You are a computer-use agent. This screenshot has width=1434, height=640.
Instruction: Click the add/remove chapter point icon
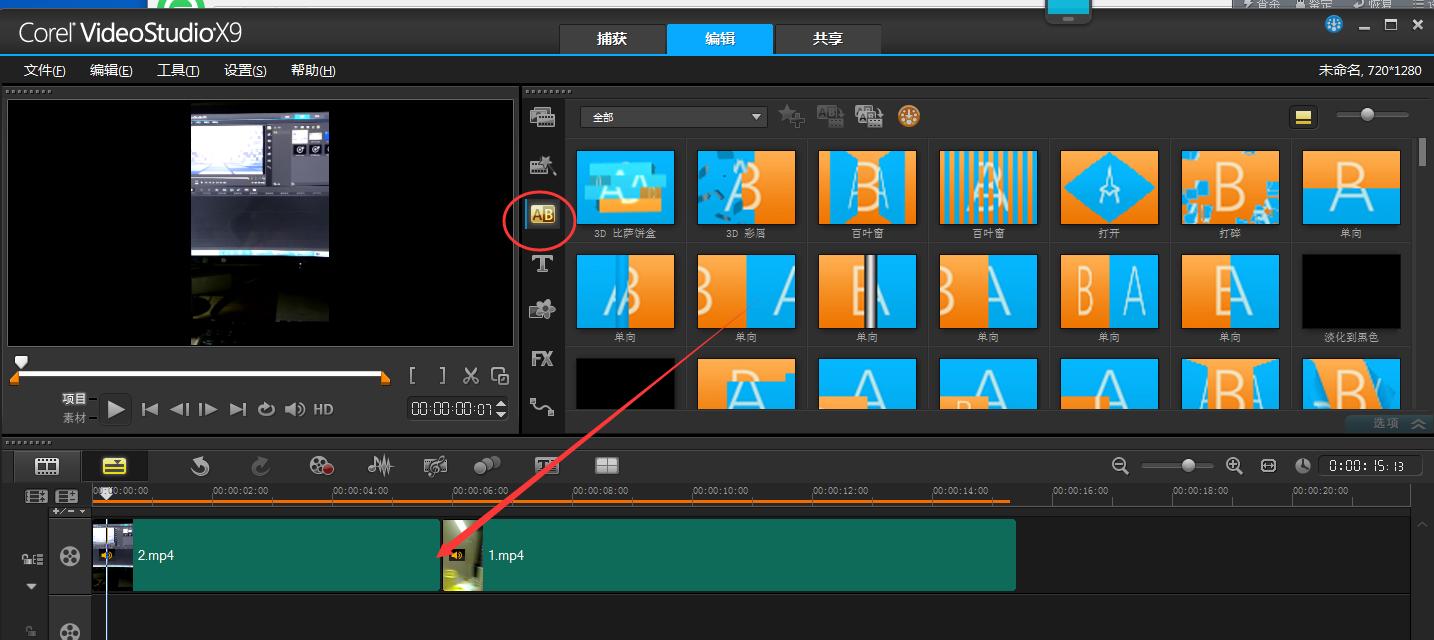66,496
